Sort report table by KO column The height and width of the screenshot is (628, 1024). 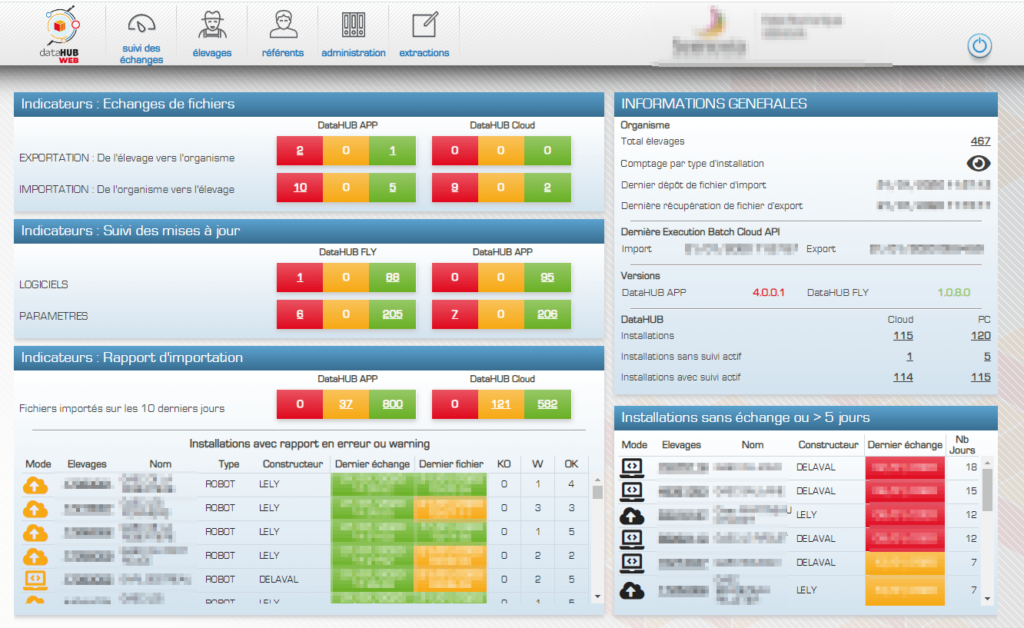pyautogui.click(x=504, y=464)
